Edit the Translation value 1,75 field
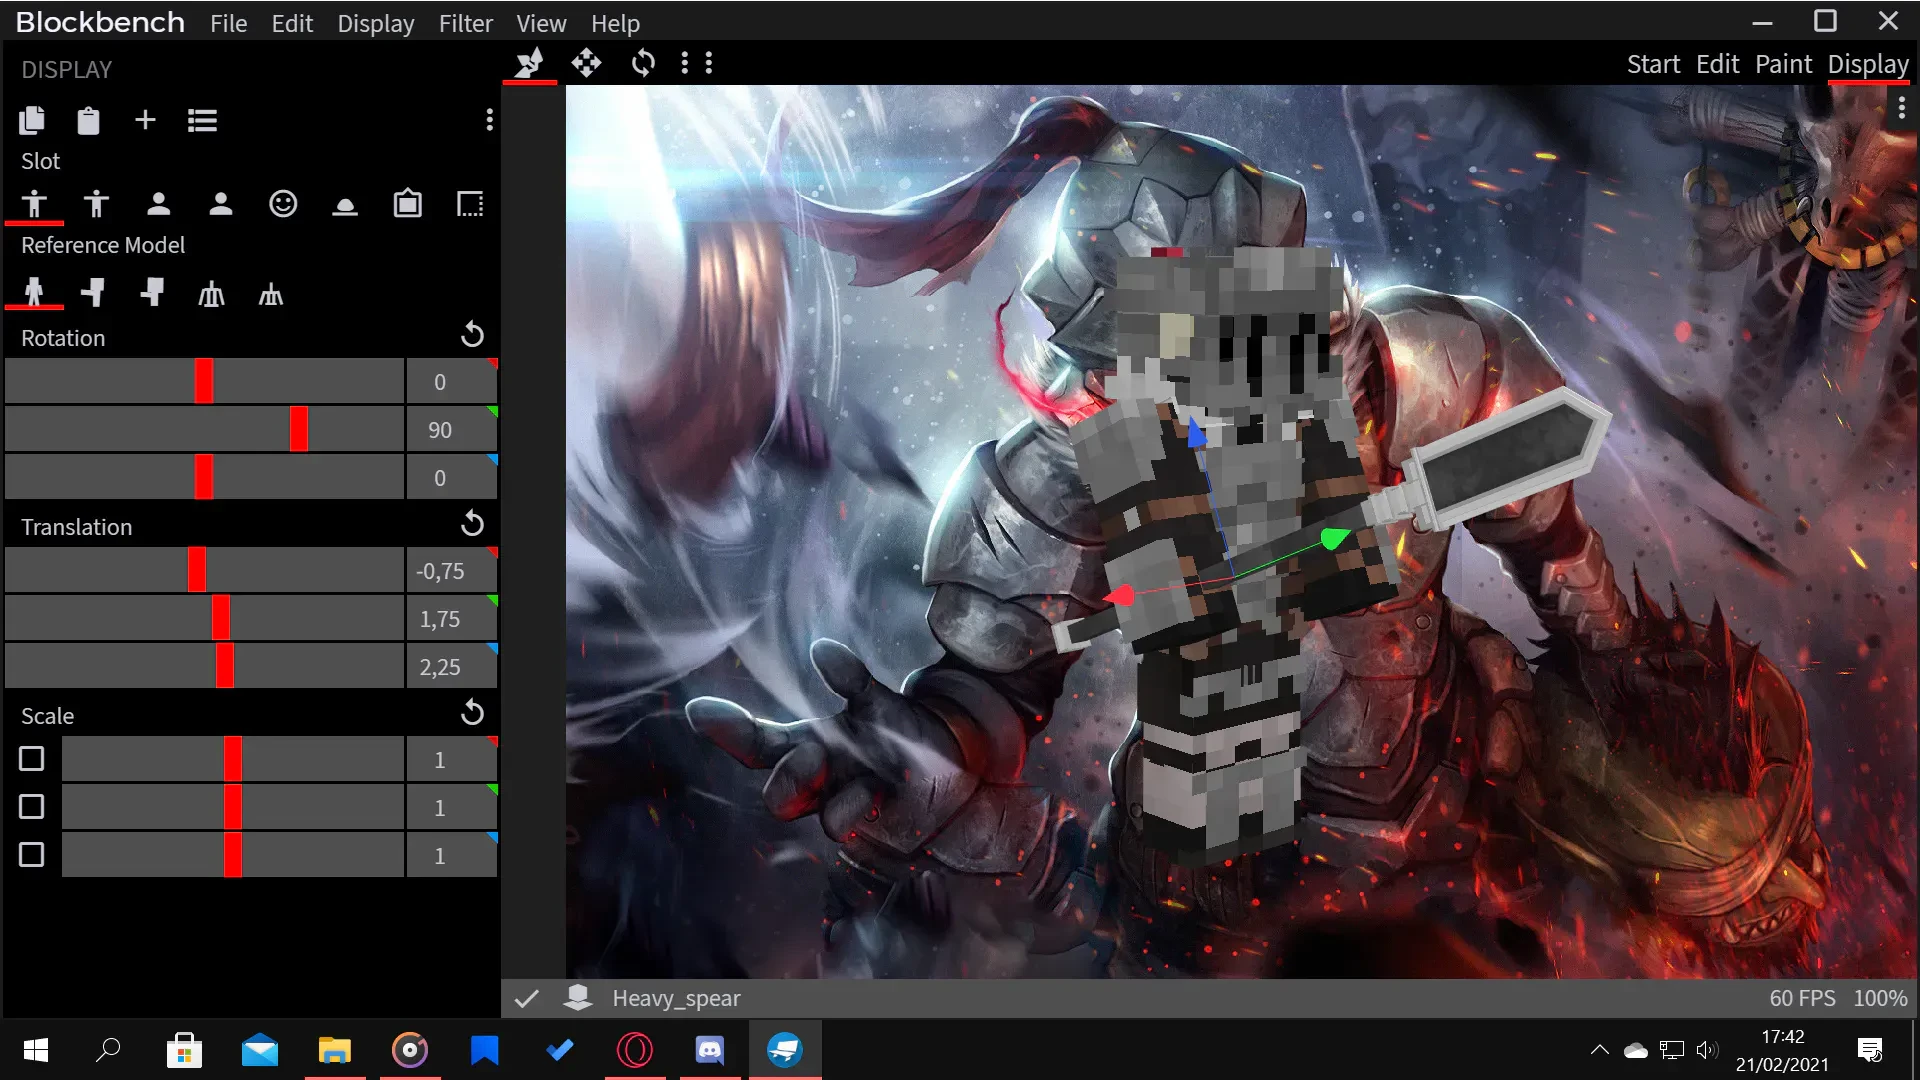 [x=451, y=619]
